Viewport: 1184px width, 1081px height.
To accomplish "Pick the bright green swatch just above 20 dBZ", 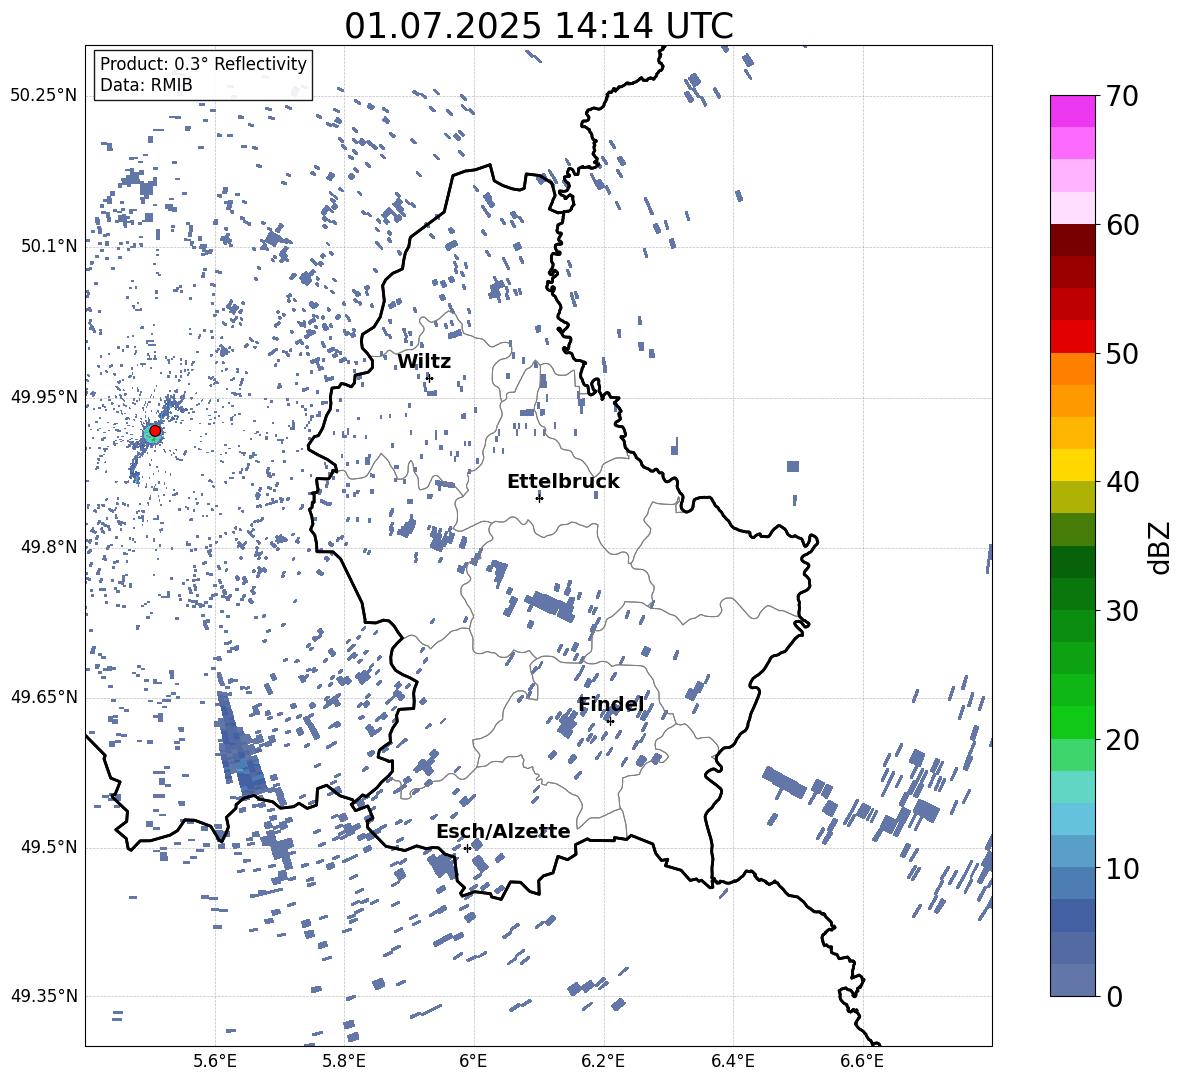I will 1073,722.
